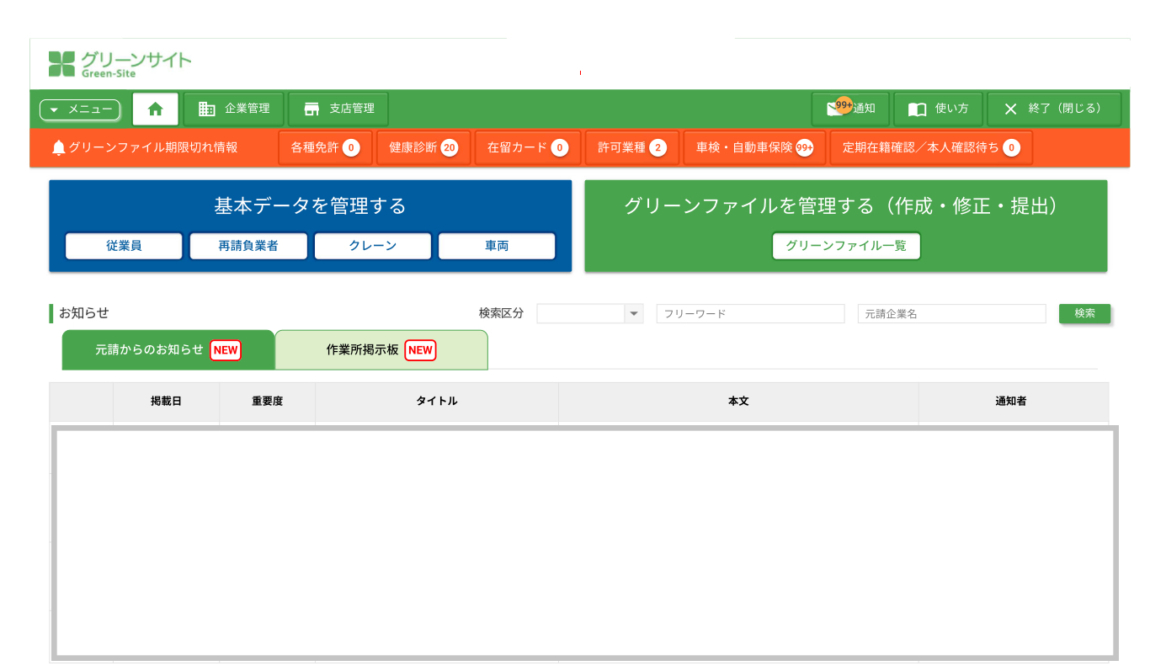
Task: Open 企業管理 company management
Action: pyautogui.click(x=234, y=109)
